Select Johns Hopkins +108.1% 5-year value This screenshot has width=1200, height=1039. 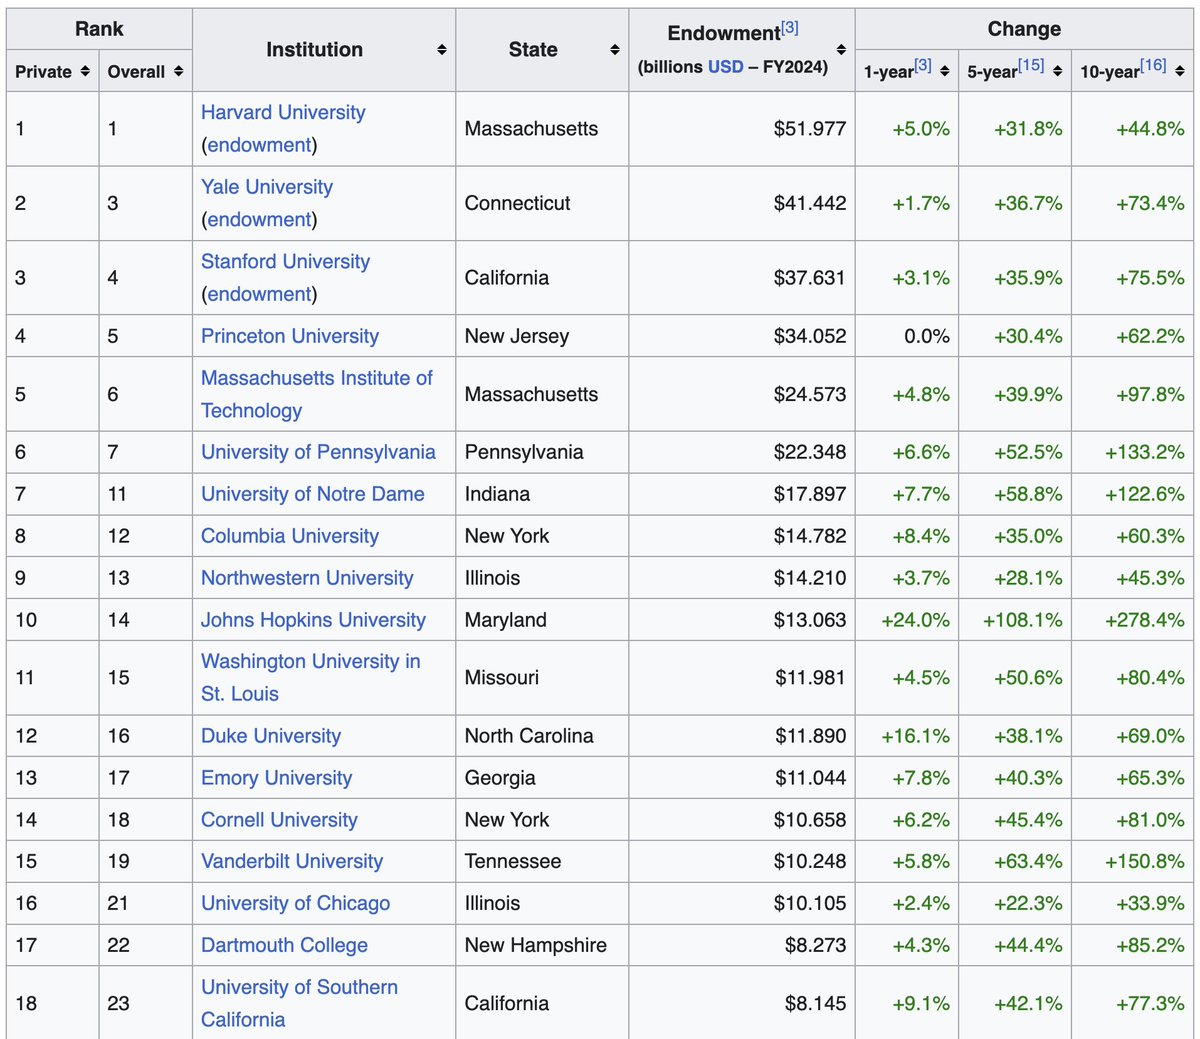(x=1015, y=620)
